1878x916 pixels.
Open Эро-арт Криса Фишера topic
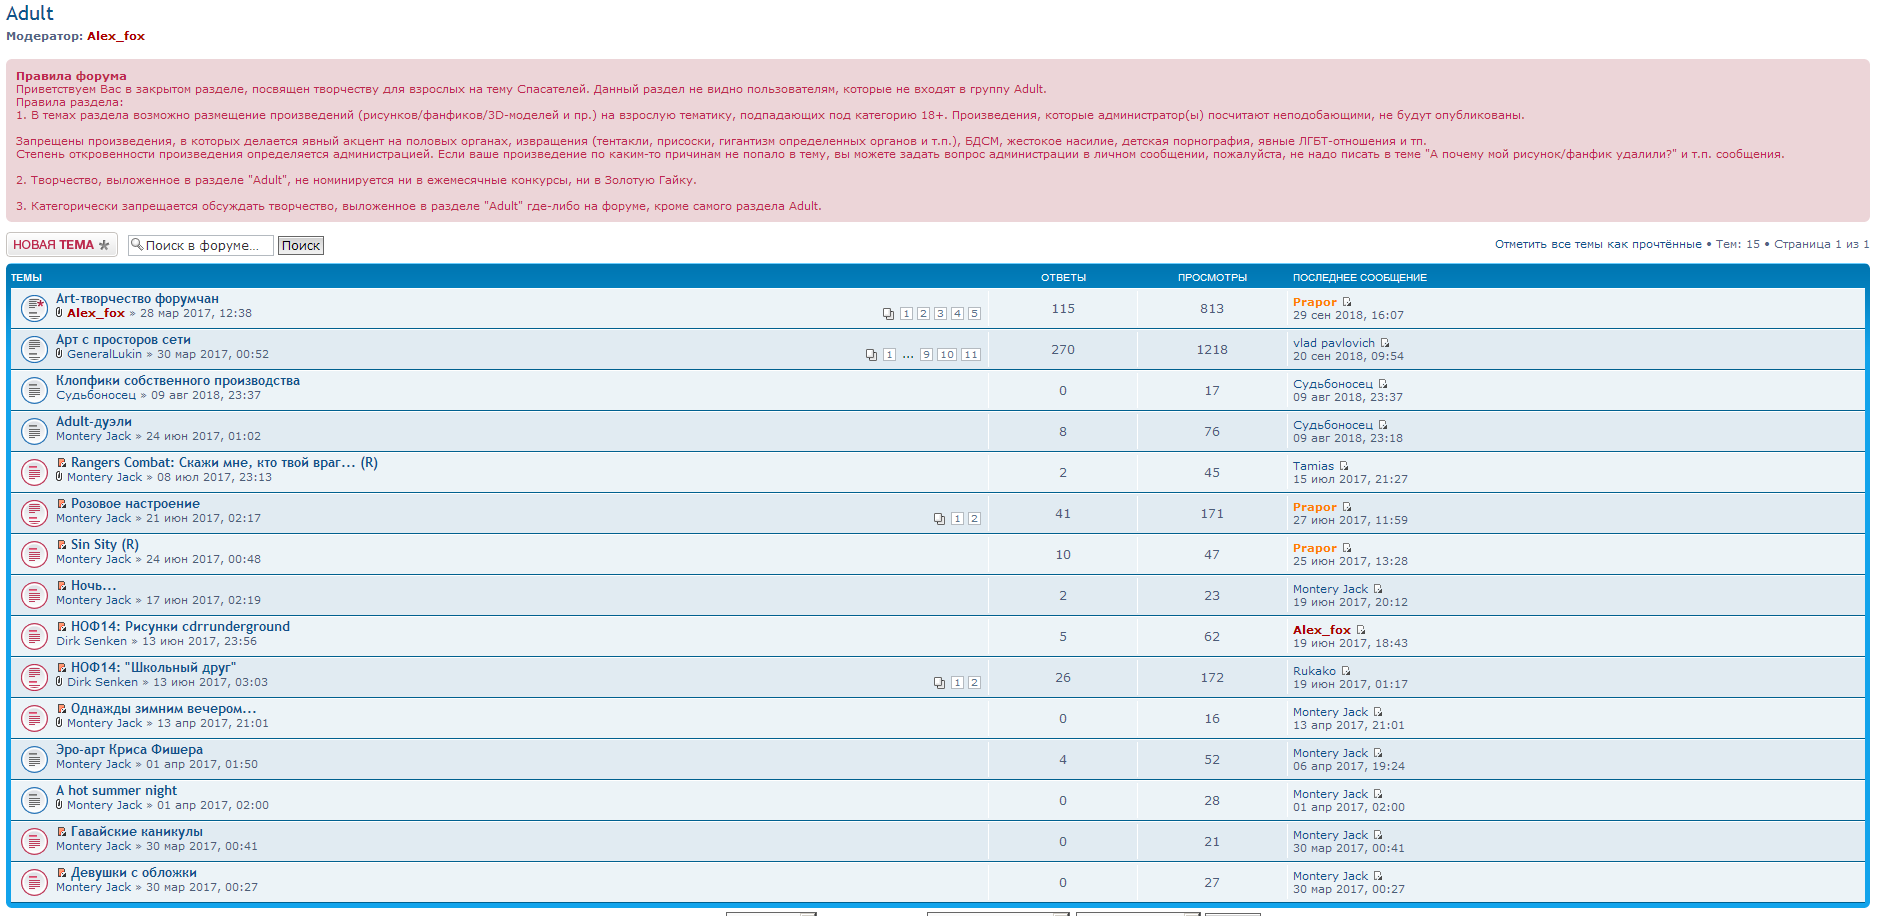[129, 749]
